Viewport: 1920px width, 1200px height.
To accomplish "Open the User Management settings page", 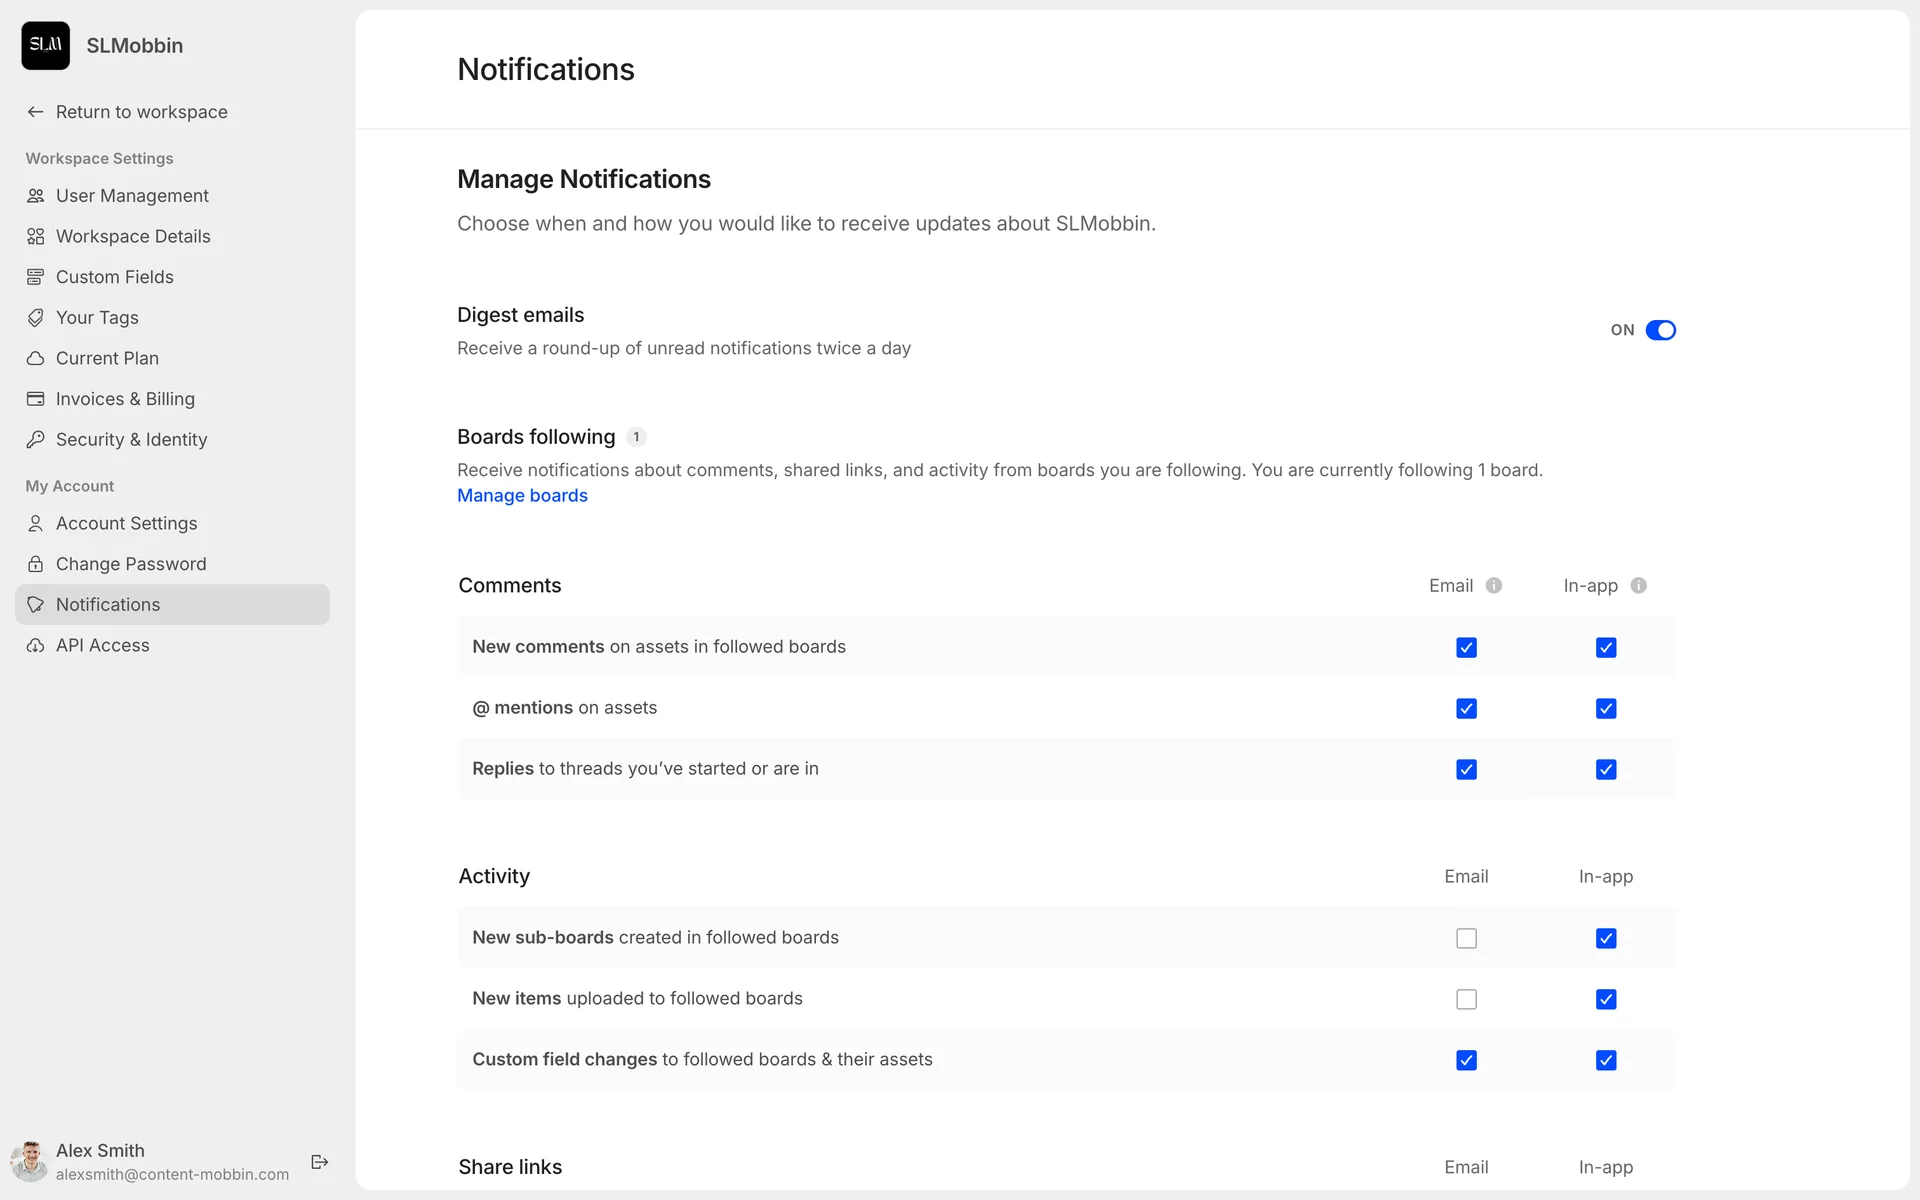I will point(132,196).
